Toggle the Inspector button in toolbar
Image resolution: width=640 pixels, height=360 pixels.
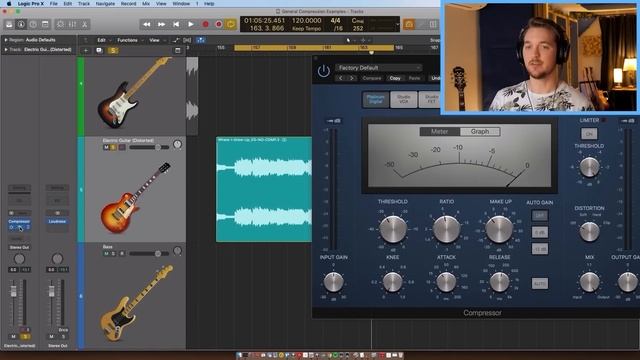tap(21, 24)
